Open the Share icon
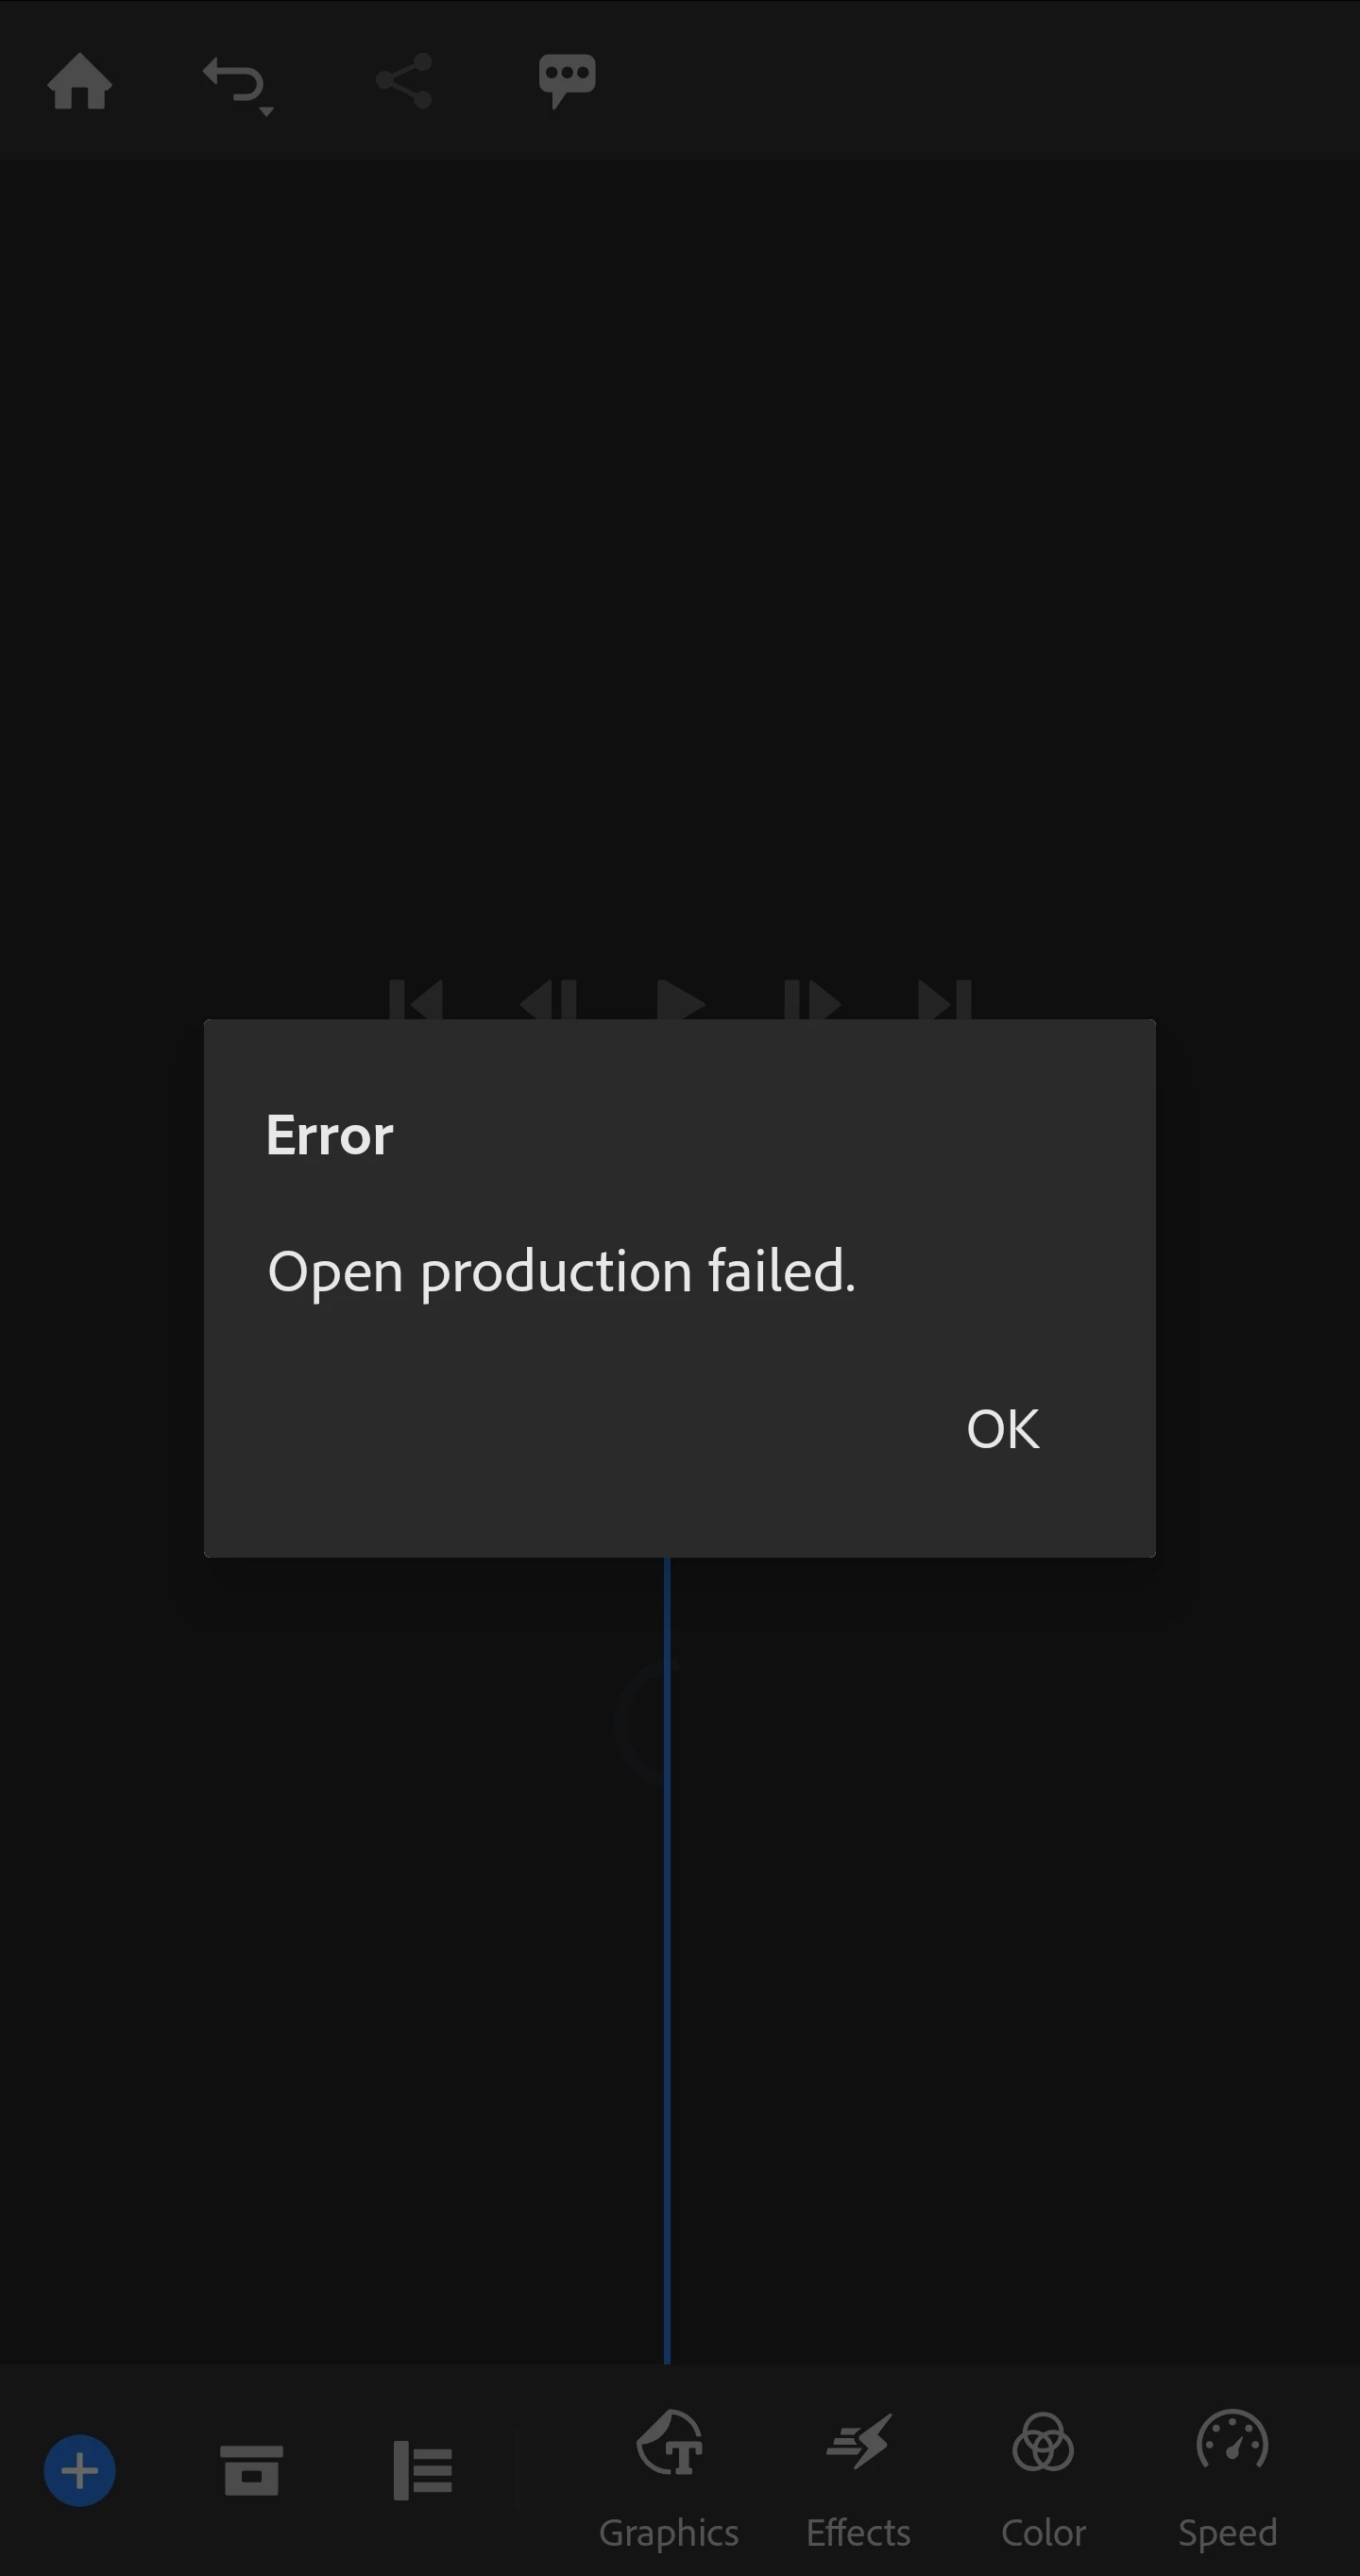Screen dimensions: 1360x2576 404,81
